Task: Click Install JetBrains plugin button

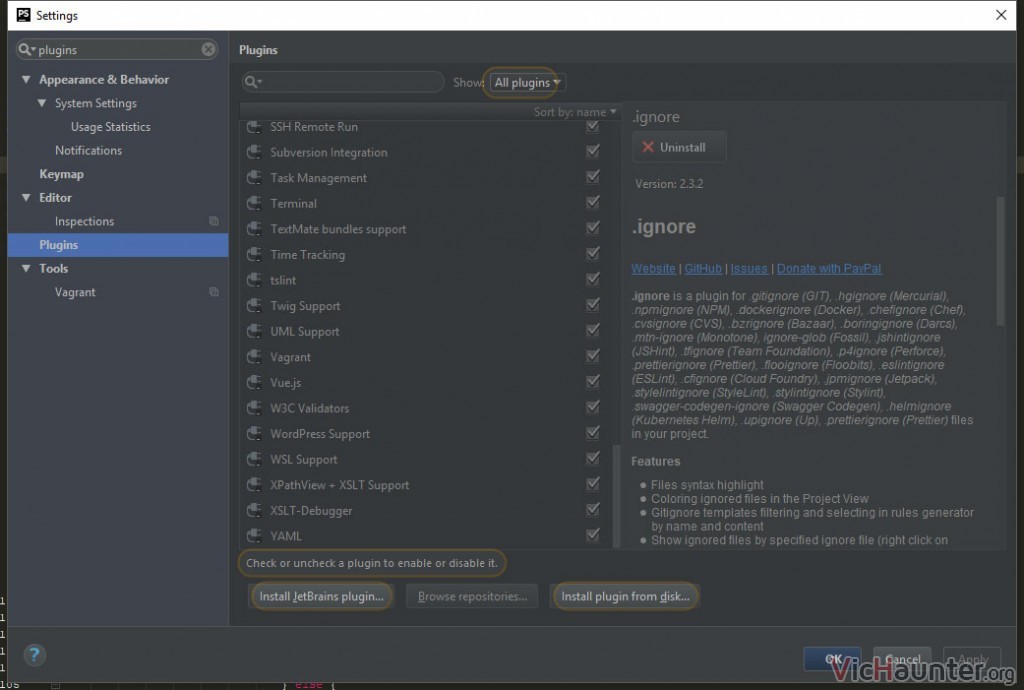Action: tap(321, 596)
